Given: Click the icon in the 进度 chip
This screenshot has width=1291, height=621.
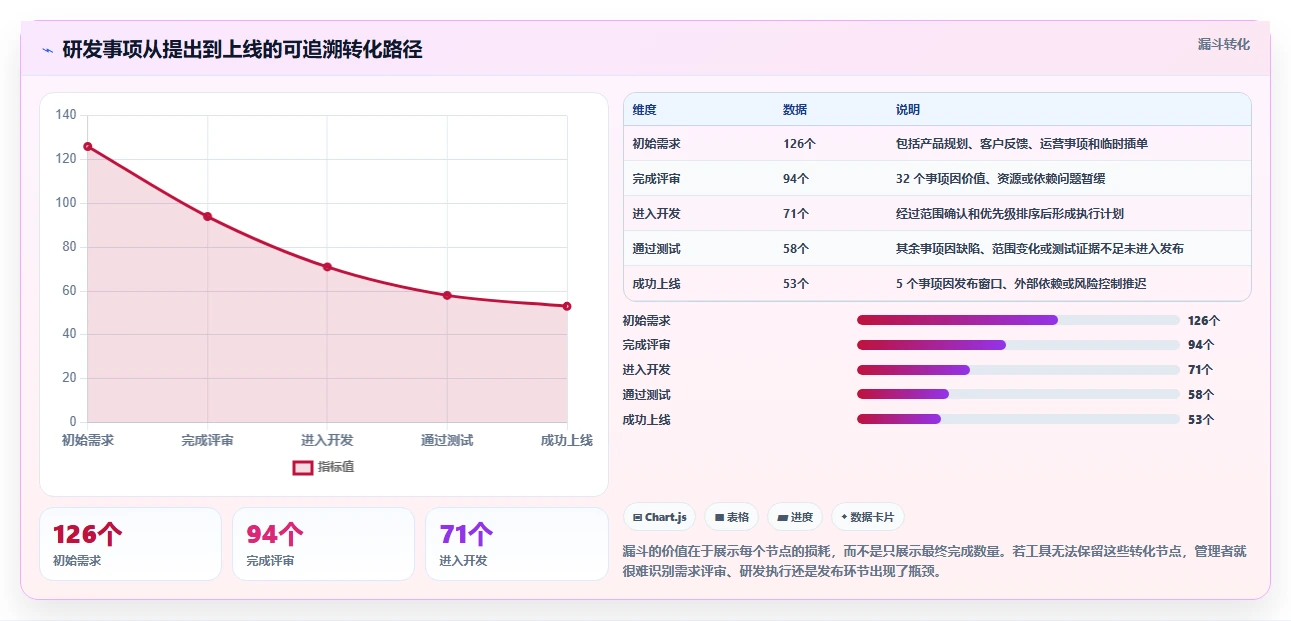Looking at the screenshot, I should coord(782,517).
